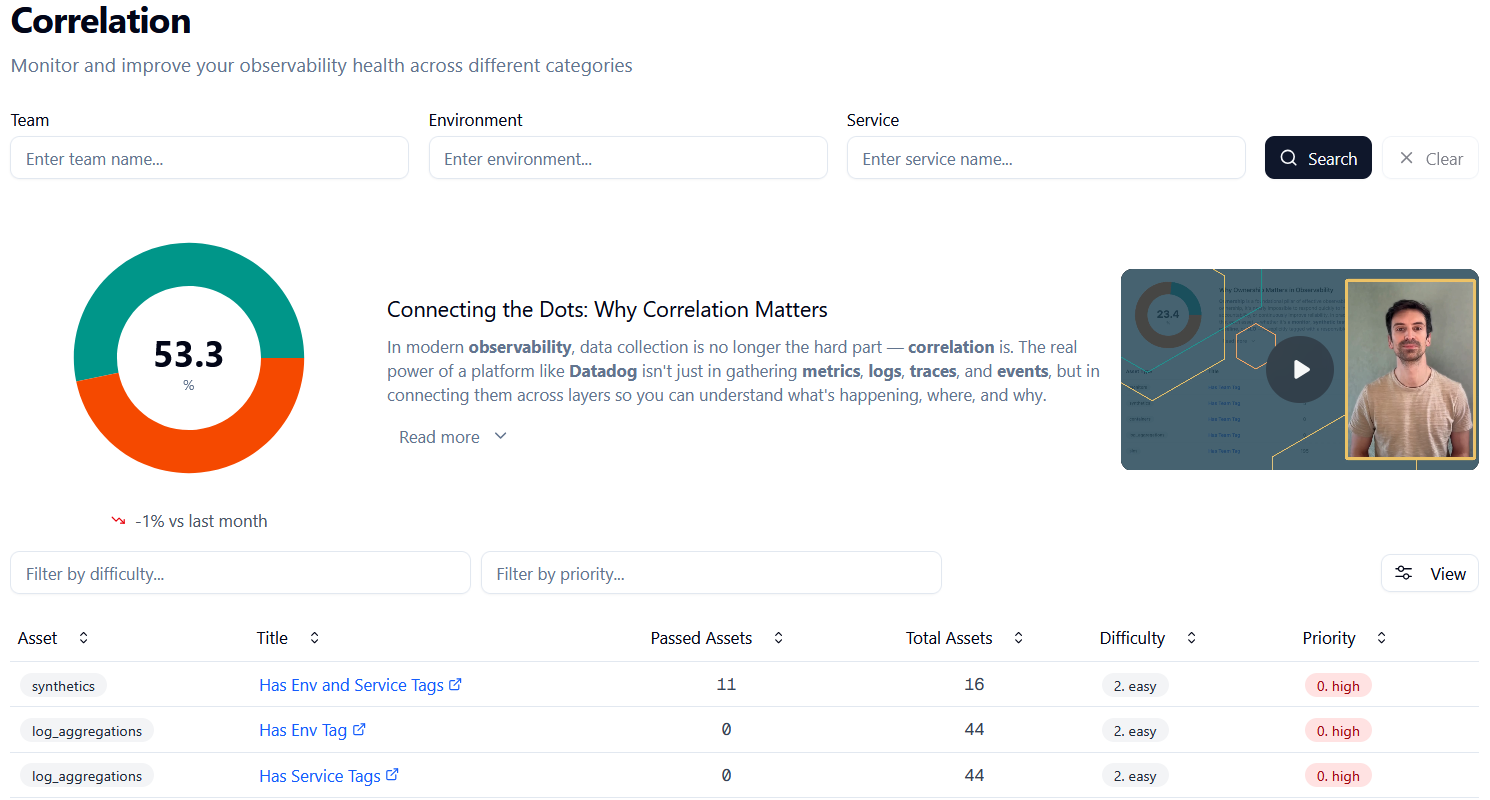Open the View options menu
The width and height of the screenshot is (1490, 800).
click(1429, 573)
